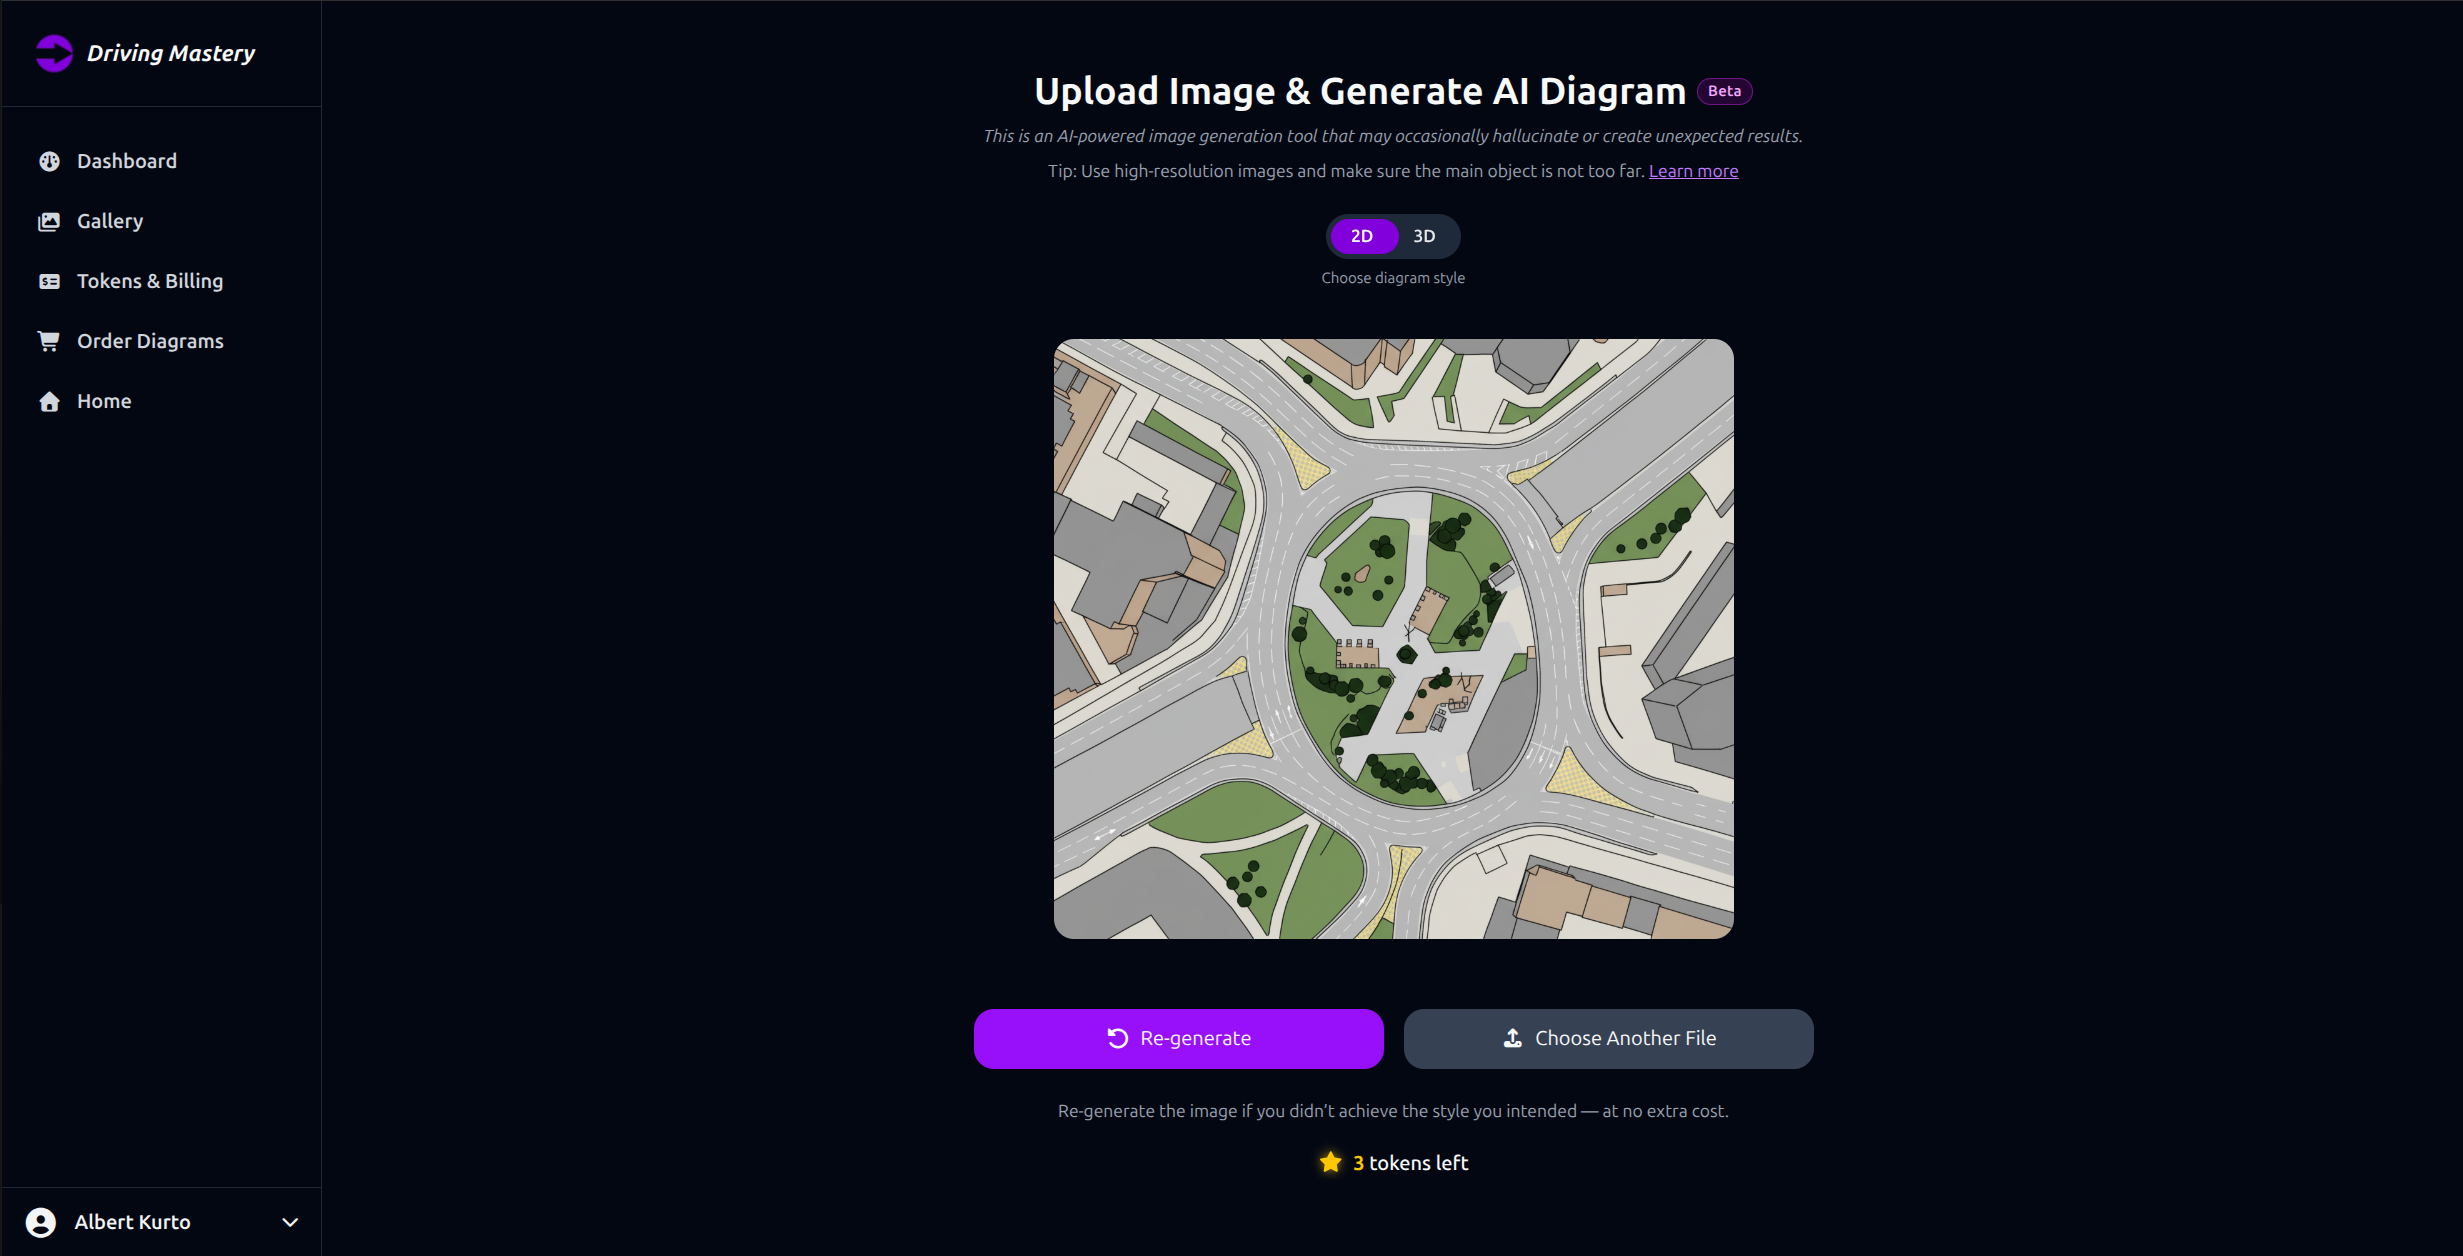Select the Dashboard icon in the sidebar
Image resolution: width=2463 pixels, height=1256 pixels.
(49, 161)
